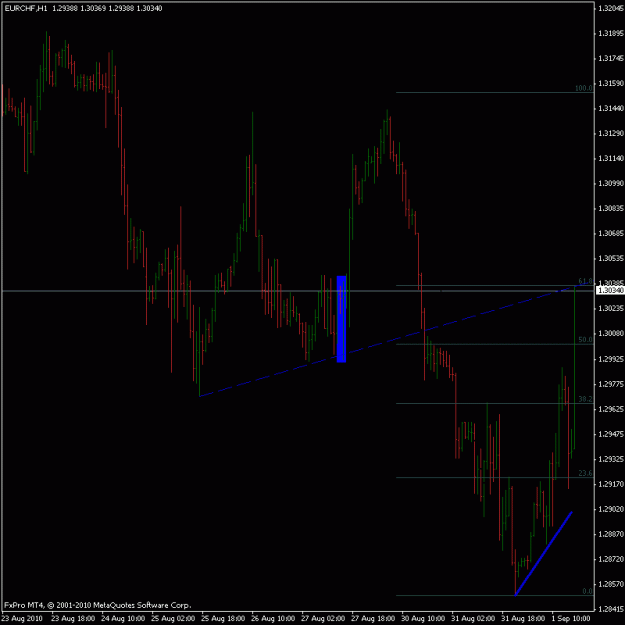Click the 25 Aug 18:00 time label
625x625 pixels.
(223, 619)
